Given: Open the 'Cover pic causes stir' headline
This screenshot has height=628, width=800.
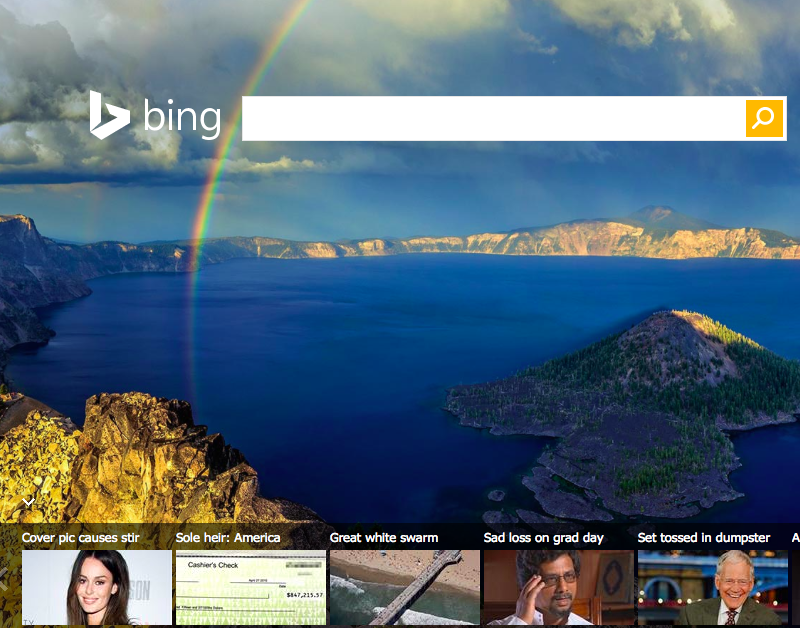Looking at the screenshot, I should tap(81, 538).
